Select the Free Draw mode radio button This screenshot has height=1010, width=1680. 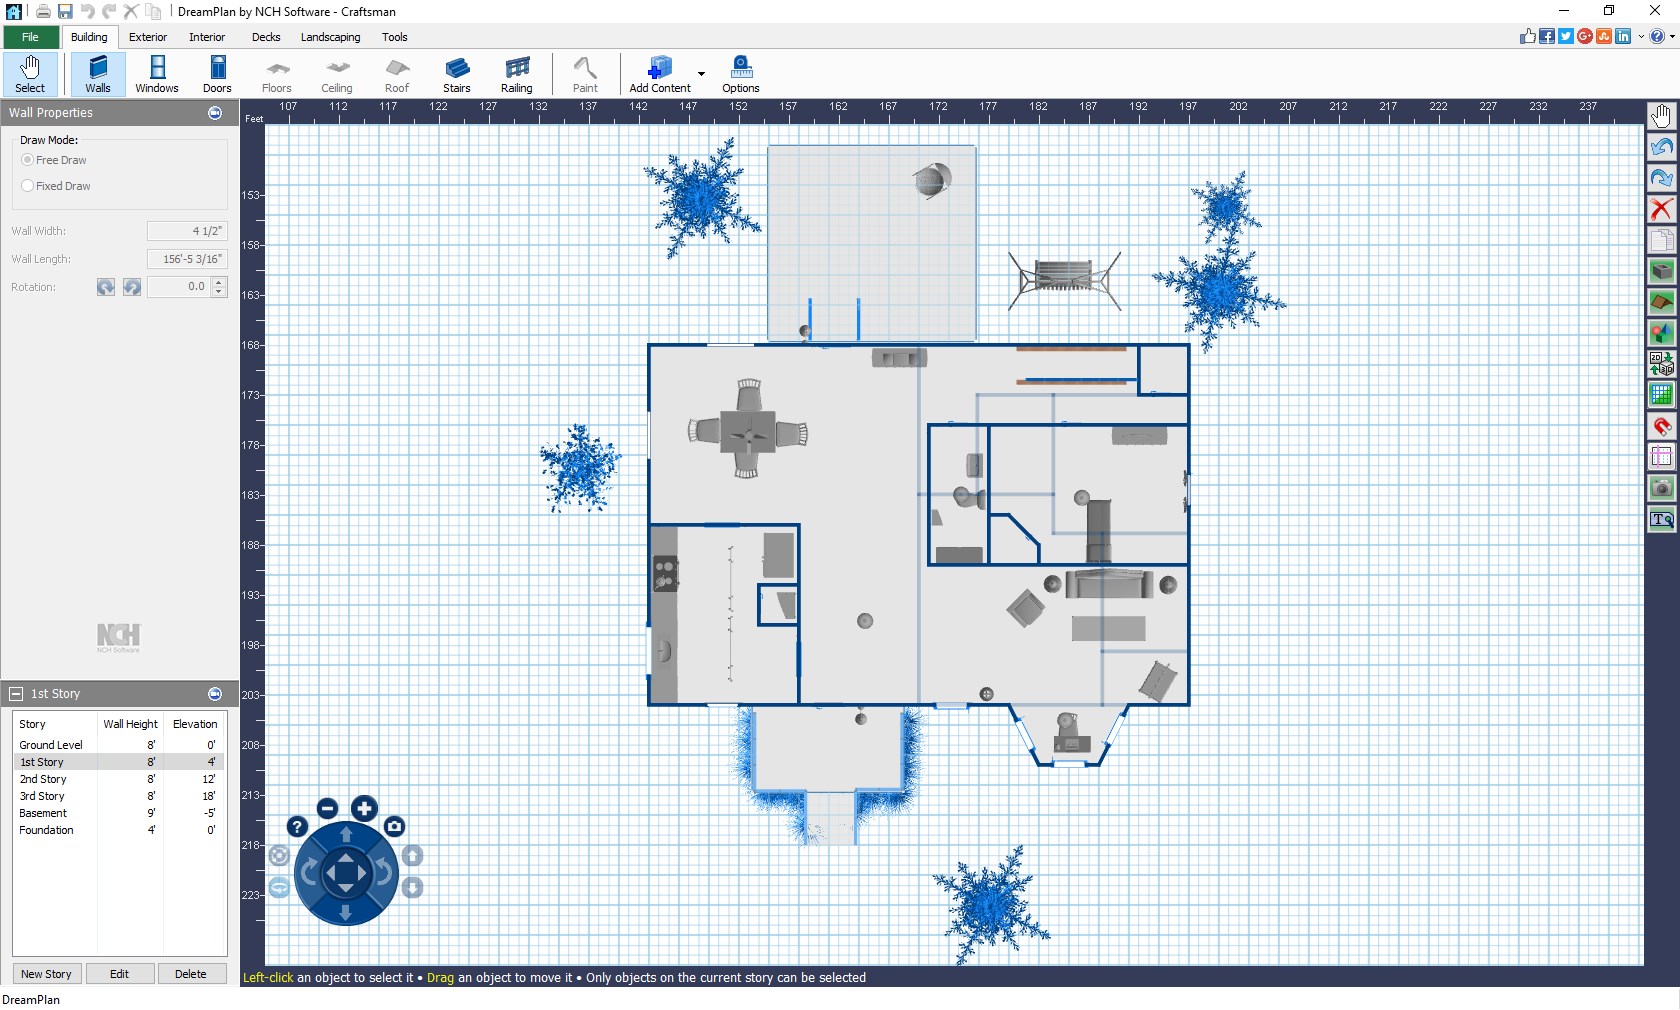pos(28,160)
